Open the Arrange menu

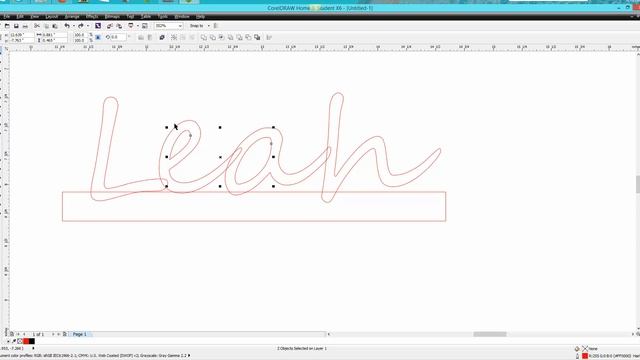click(72, 17)
